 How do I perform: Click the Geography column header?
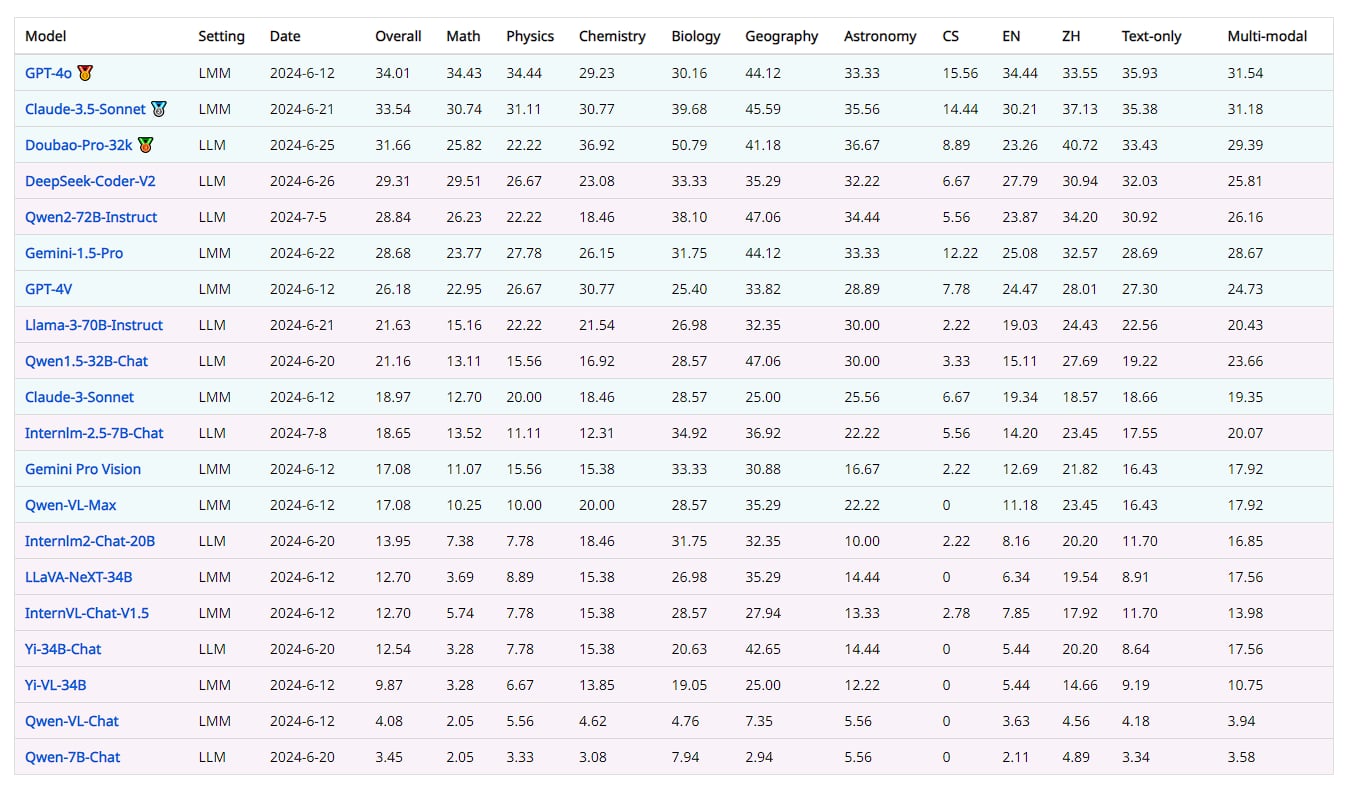[x=782, y=36]
